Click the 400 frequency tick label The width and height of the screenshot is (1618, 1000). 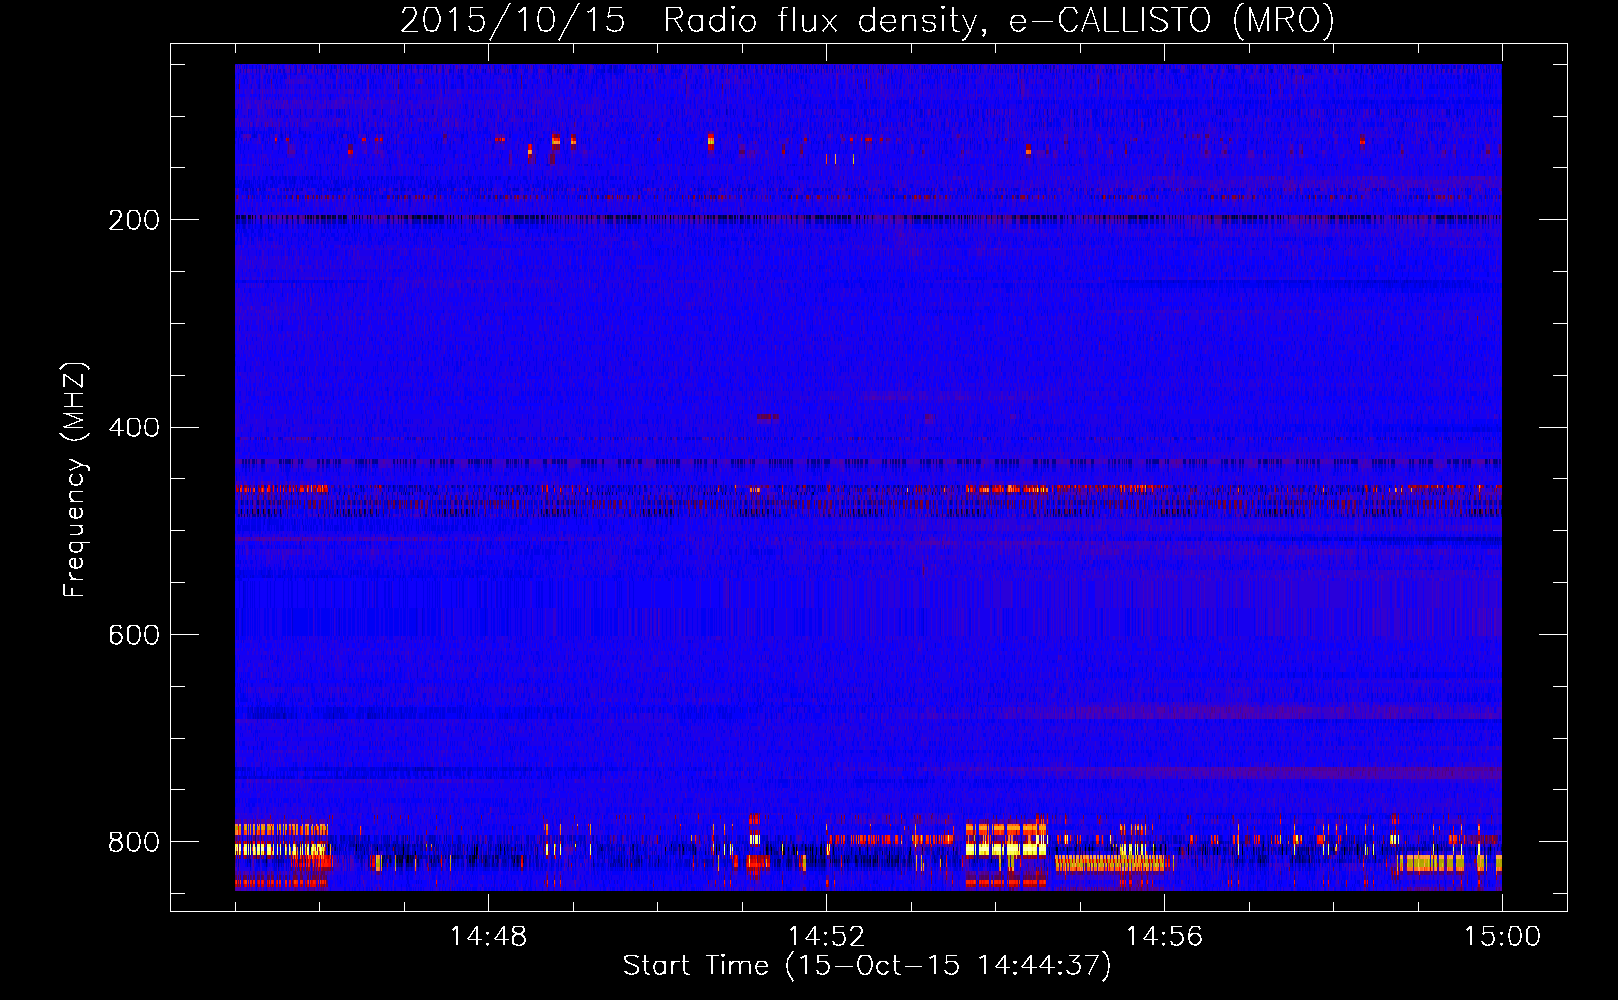[x=134, y=428]
